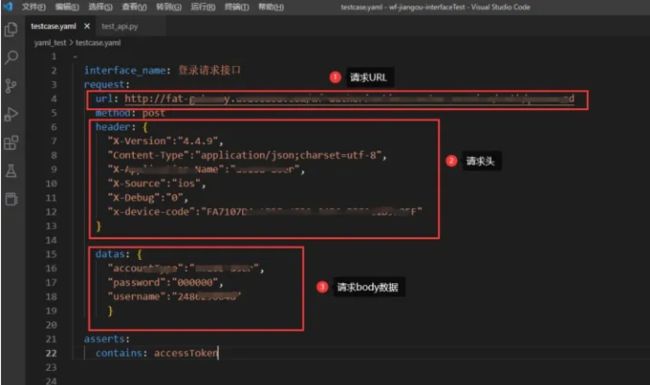Viewport: 650px width, 385px height.
Task: Close the testcase.yaml tab
Action: tap(87, 26)
